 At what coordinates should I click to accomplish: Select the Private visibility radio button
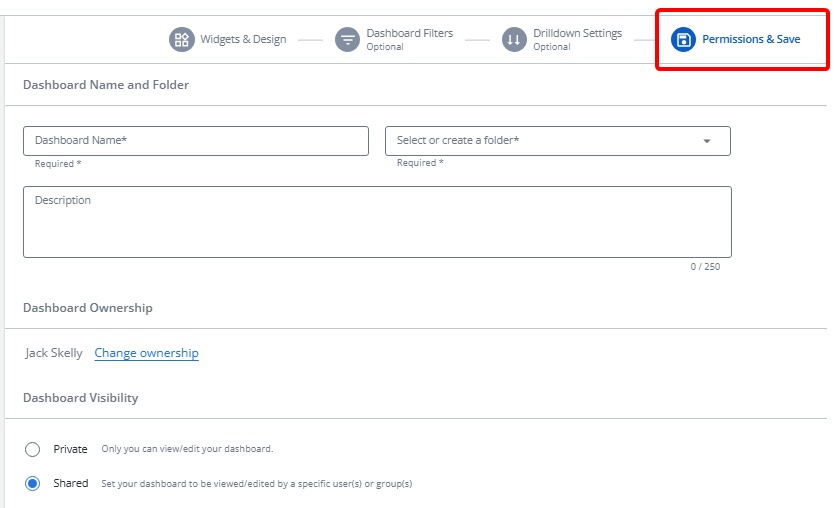coord(33,449)
